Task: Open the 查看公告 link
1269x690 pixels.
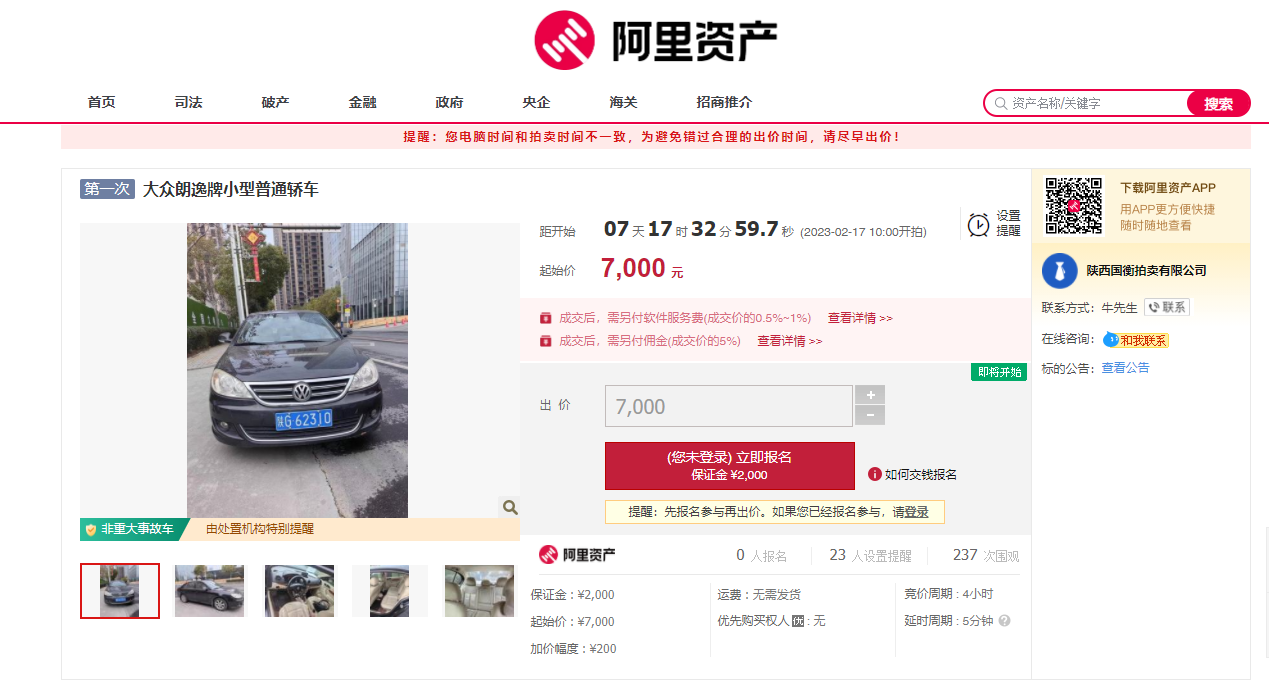Action: point(1125,368)
